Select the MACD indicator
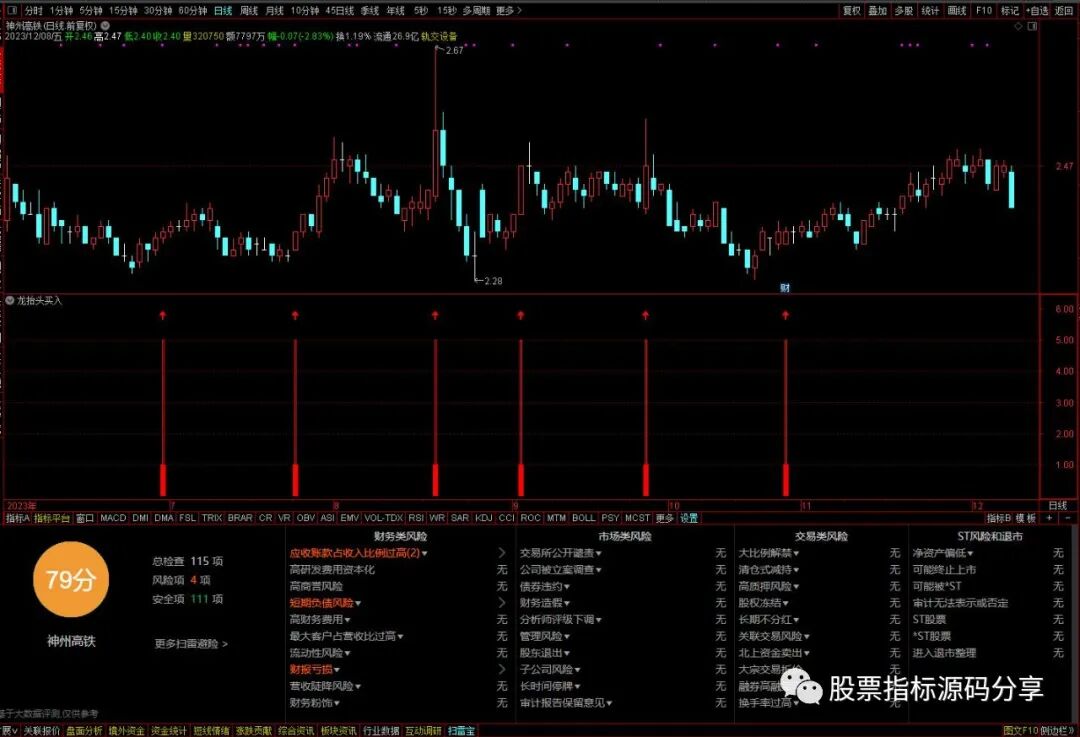Viewport: 1080px width, 737px height. tap(113, 517)
